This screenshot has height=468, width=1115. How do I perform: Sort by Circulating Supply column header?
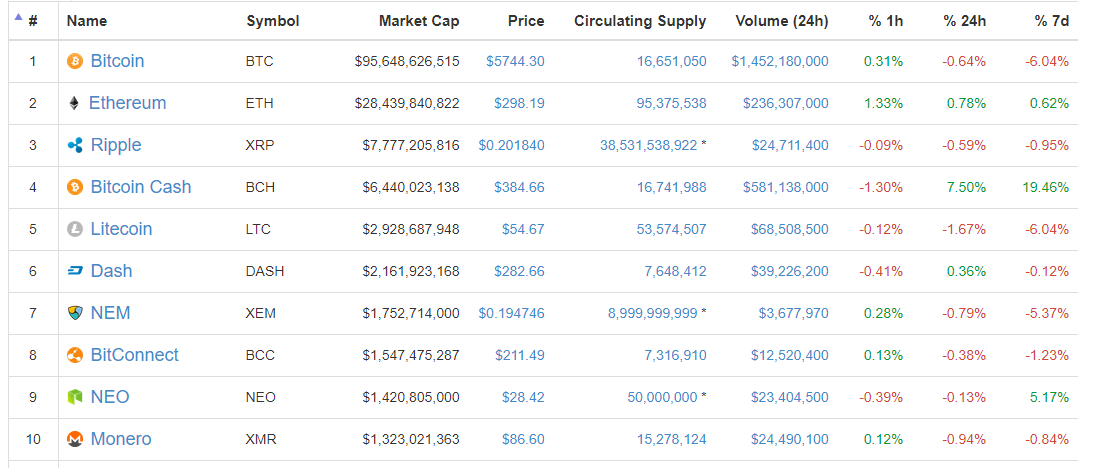coord(640,20)
